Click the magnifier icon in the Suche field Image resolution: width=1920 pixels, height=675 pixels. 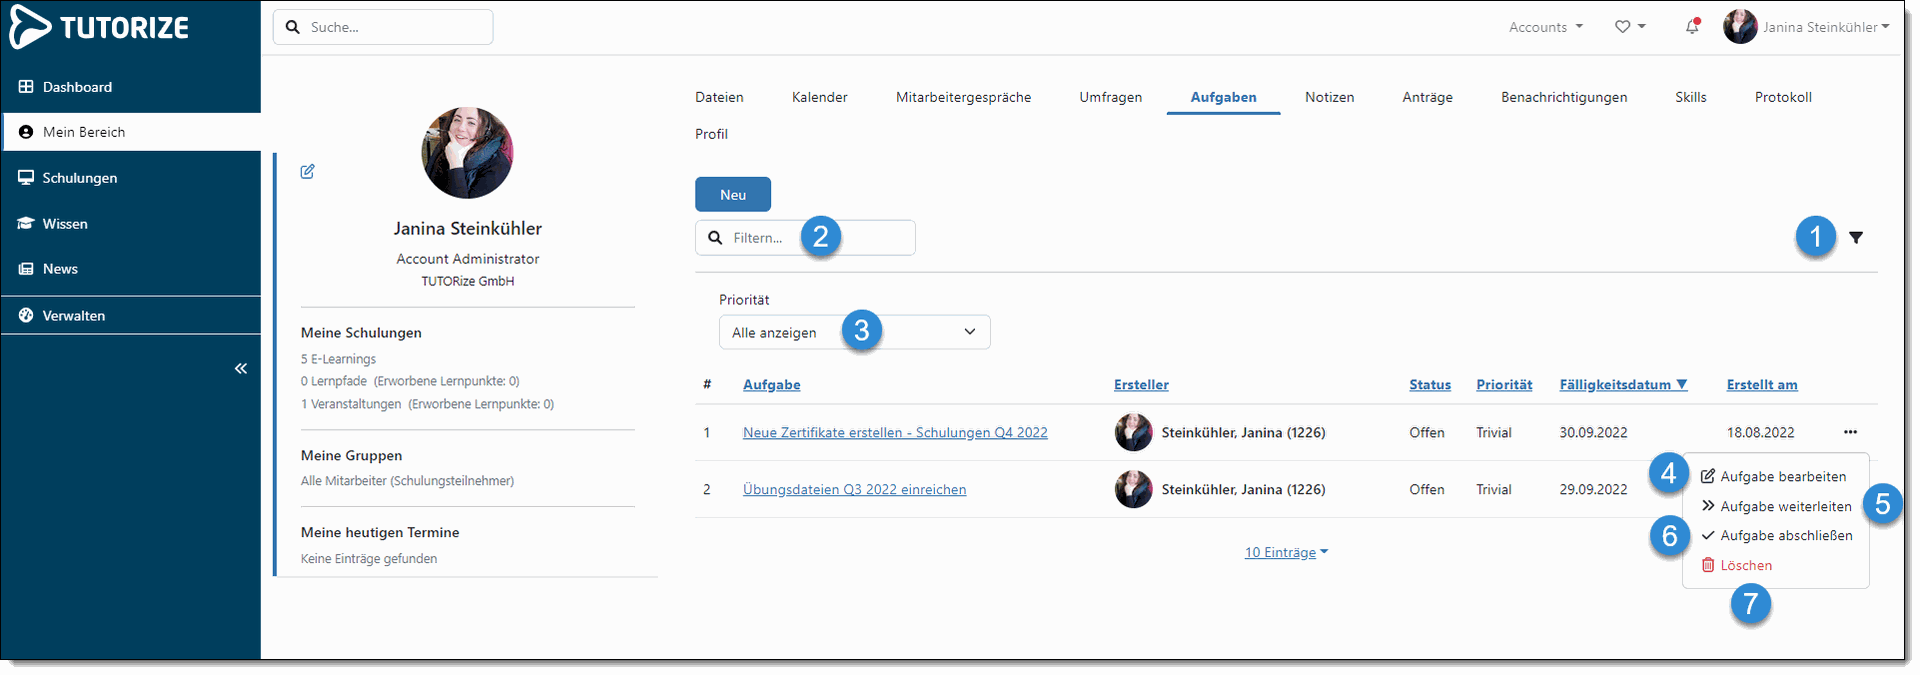click(293, 27)
